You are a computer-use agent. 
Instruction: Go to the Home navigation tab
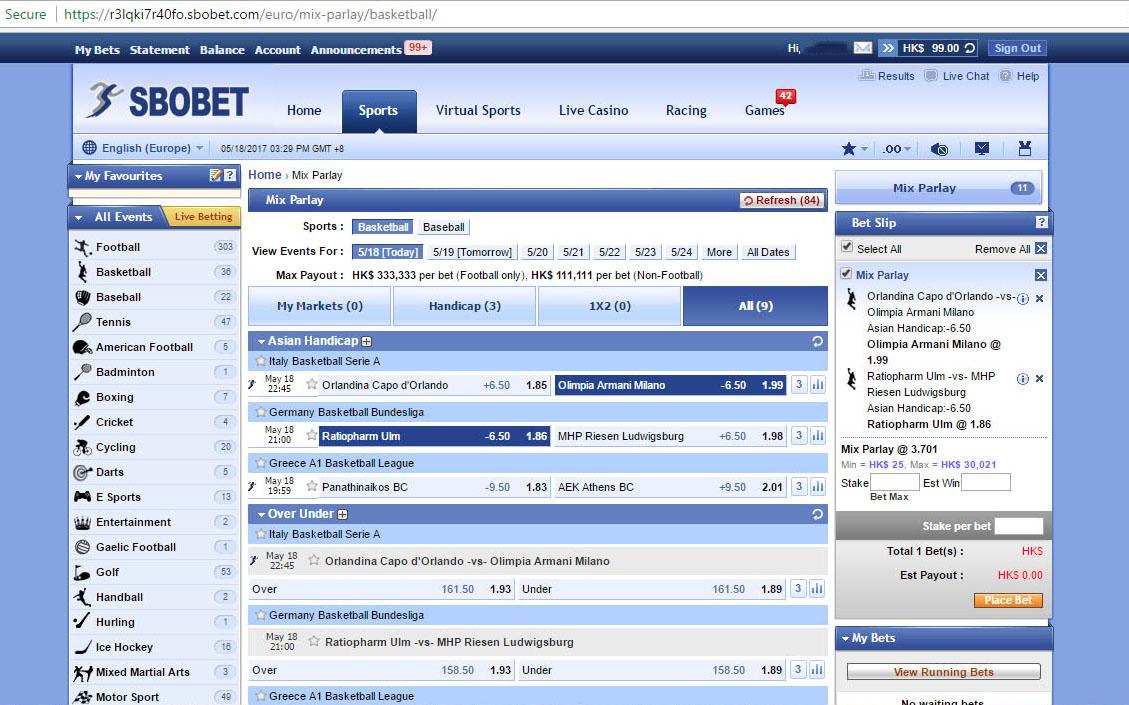(304, 110)
